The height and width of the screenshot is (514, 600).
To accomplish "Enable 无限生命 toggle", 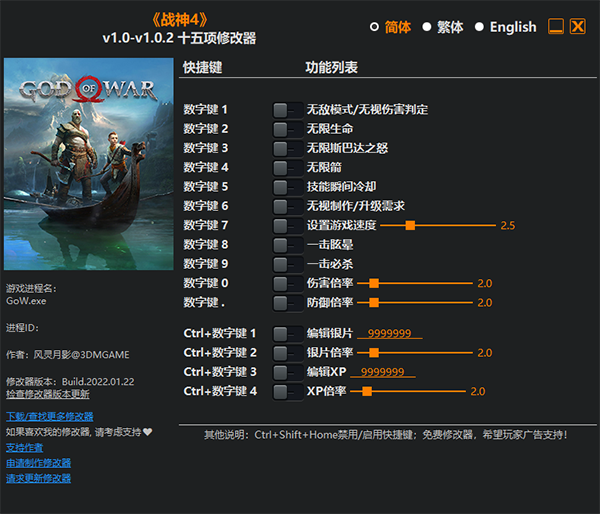I will point(288,129).
